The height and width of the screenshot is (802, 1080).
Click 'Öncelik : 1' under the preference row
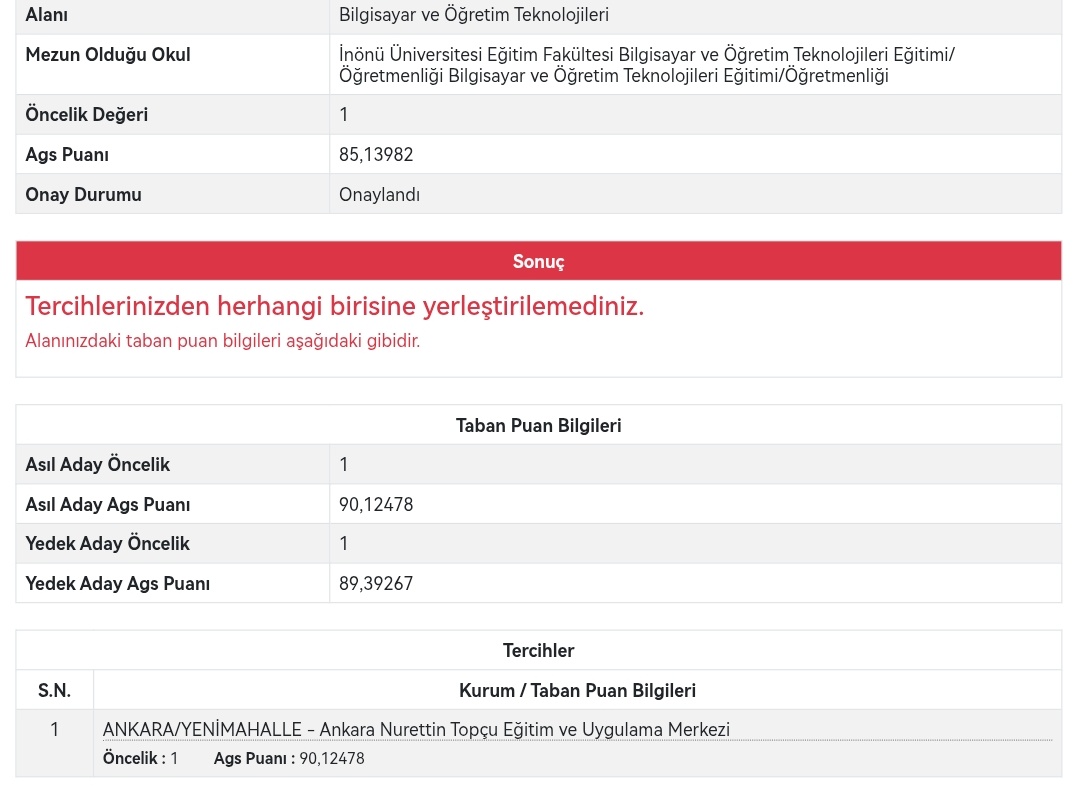[141, 758]
